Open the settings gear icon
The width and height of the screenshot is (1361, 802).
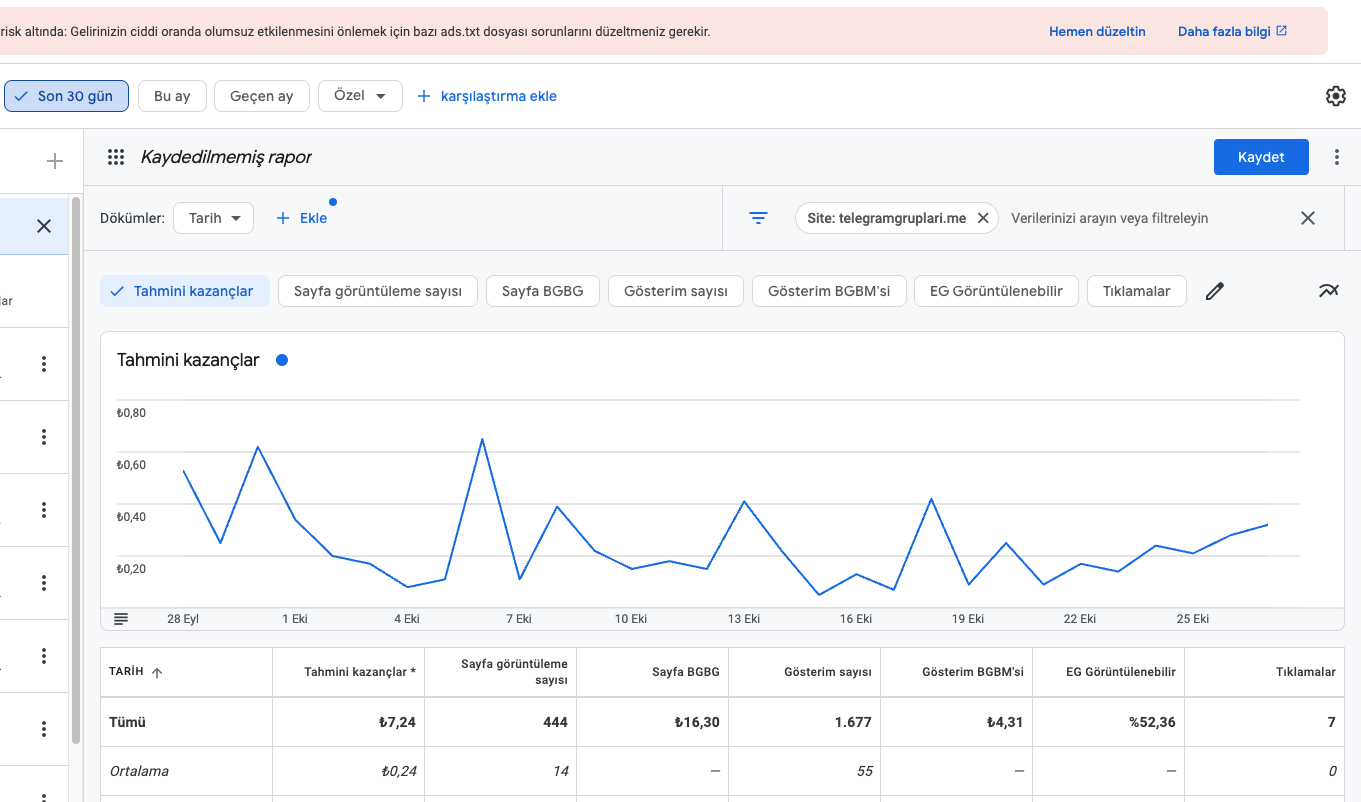click(1335, 96)
